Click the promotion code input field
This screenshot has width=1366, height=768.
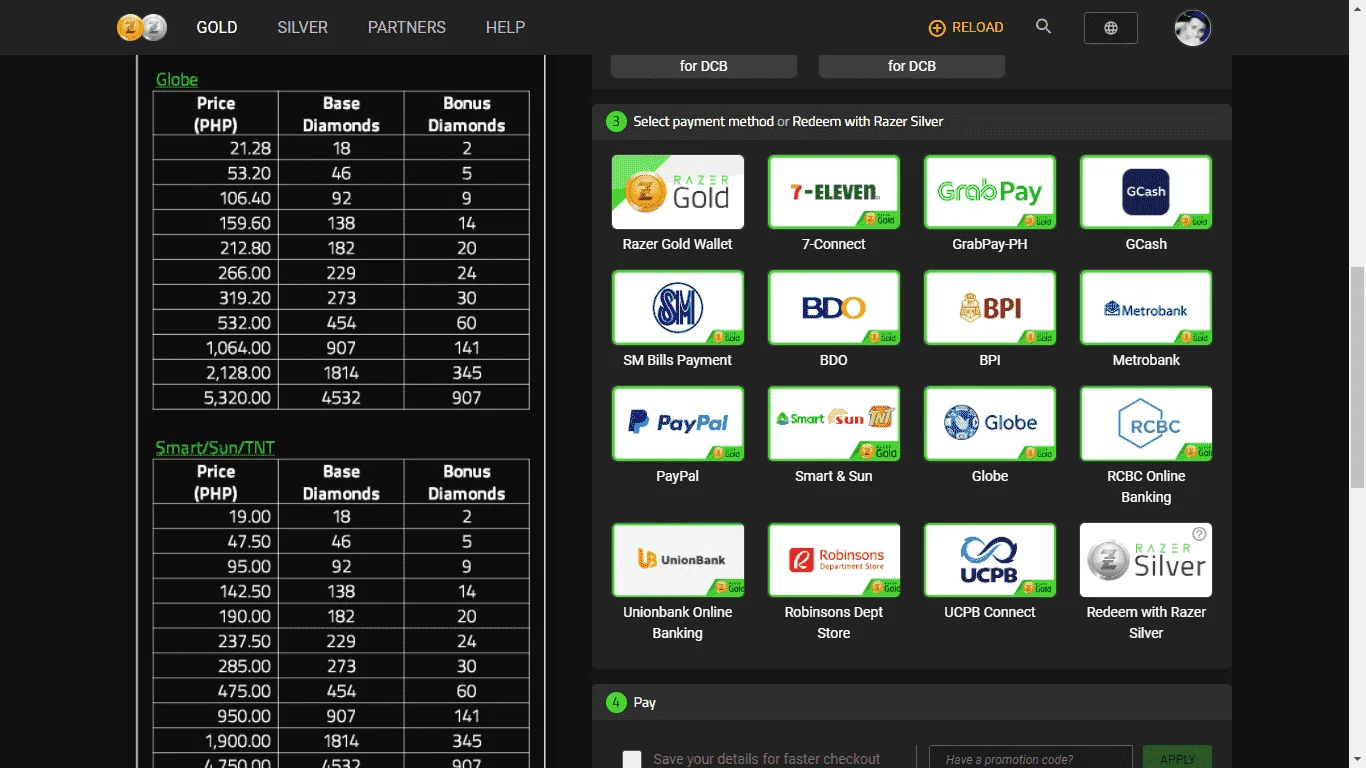[x=1031, y=758]
